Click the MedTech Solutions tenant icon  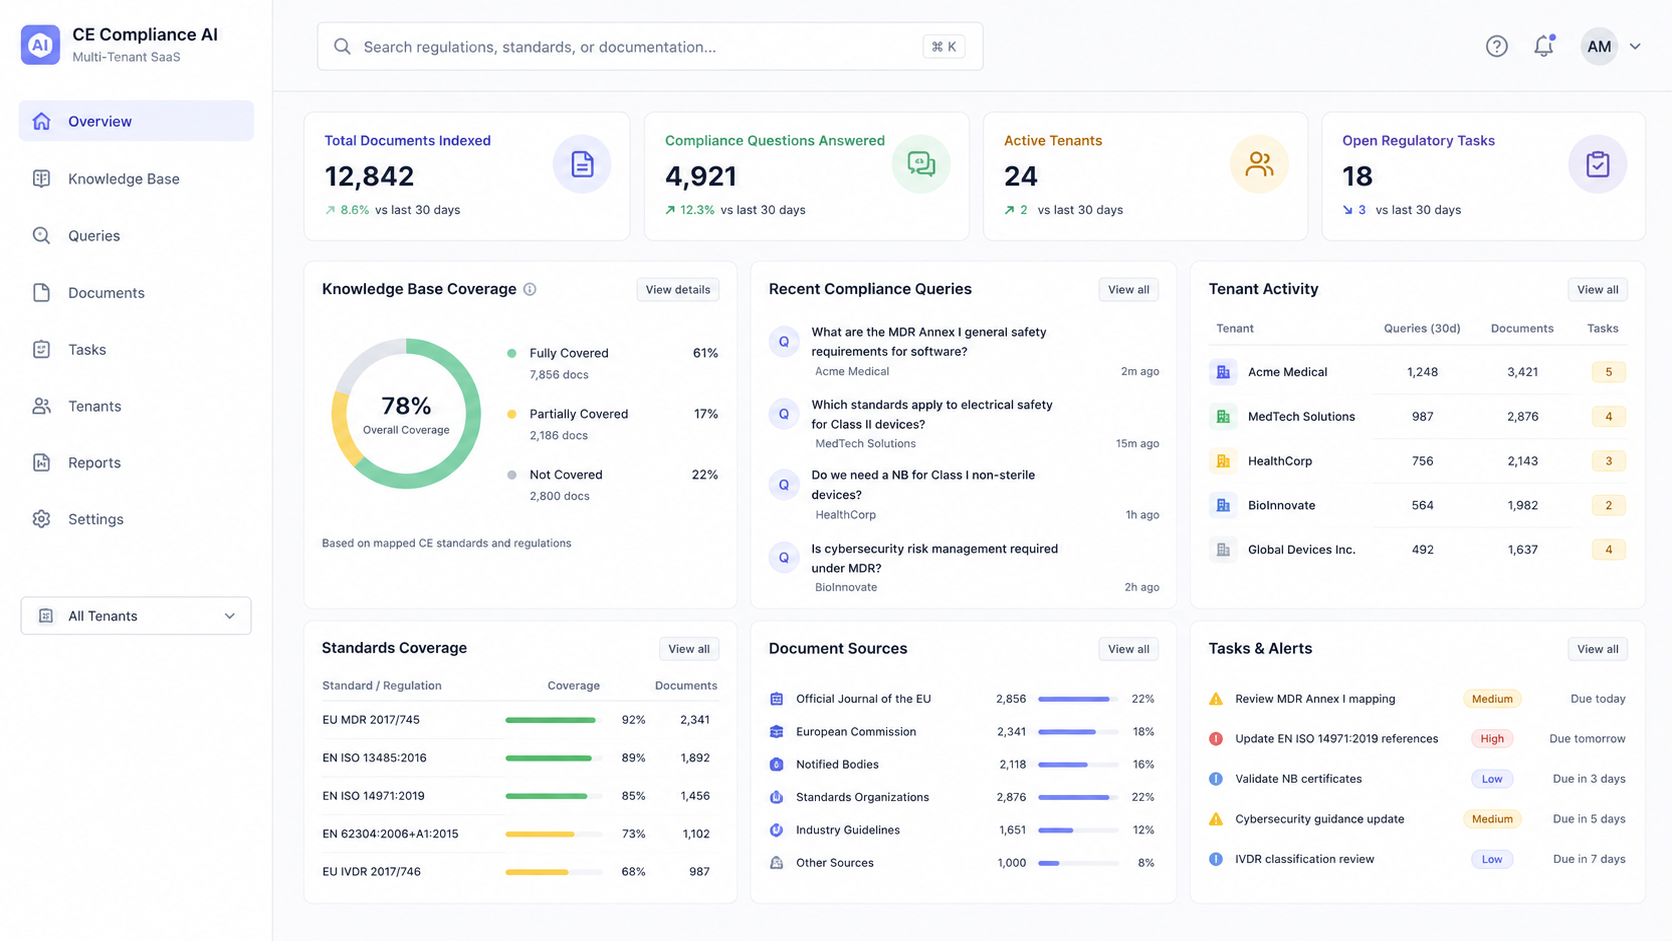pos(1223,416)
